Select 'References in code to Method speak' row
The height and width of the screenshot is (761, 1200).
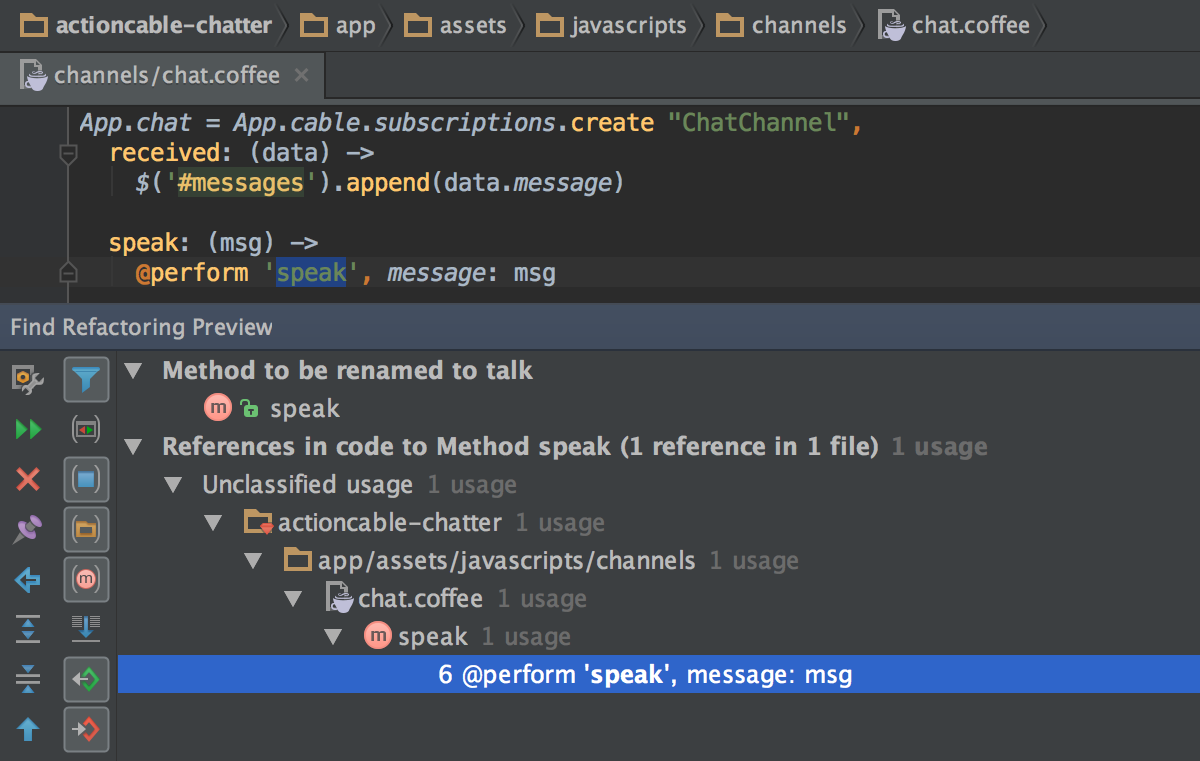coord(575,447)
